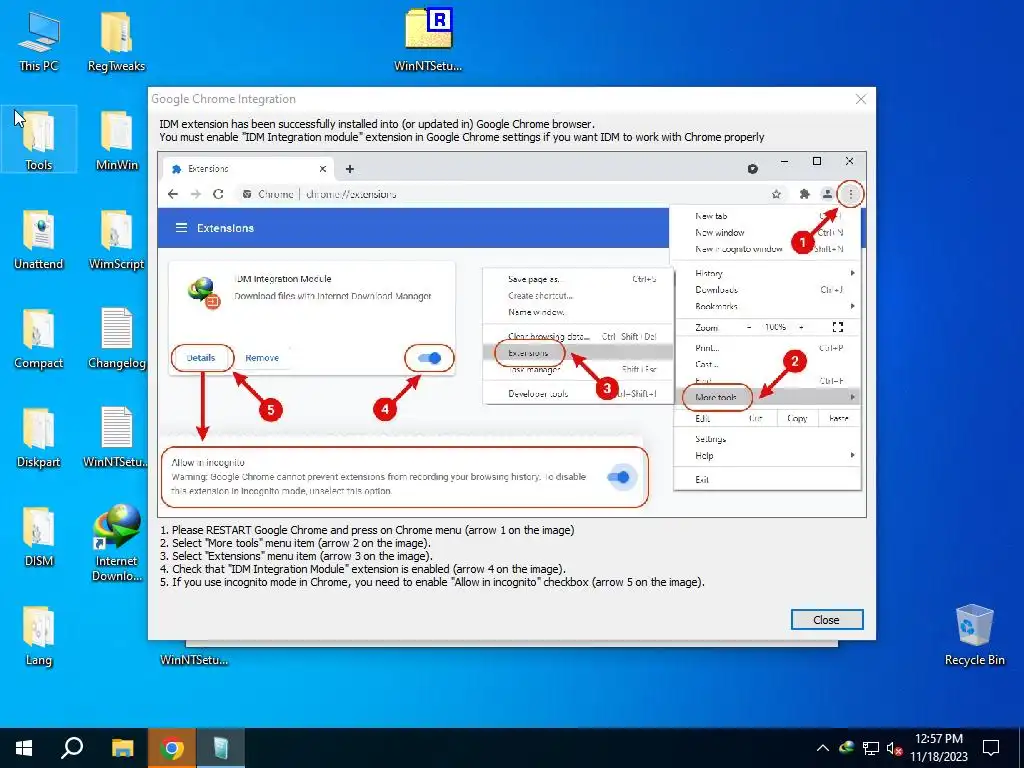Open the taskbar search magnifier
Viewport: 1024px width, 768px height.
pos(72,748)
